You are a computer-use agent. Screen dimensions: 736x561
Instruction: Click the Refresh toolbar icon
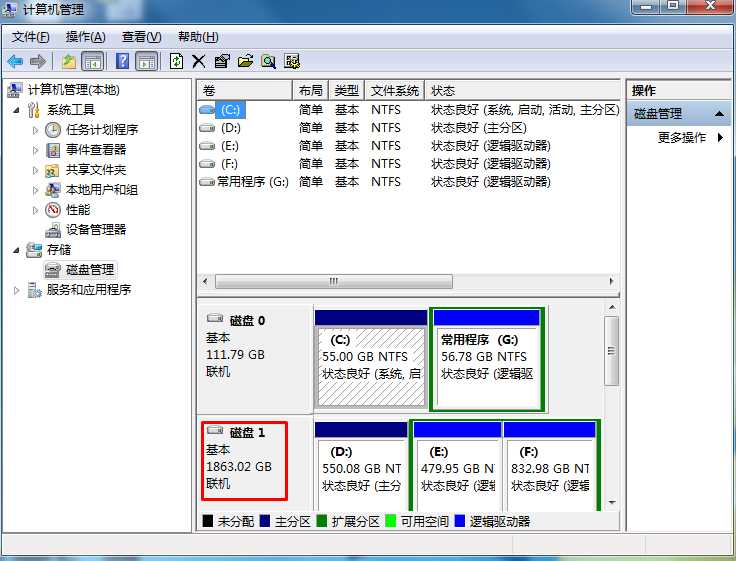176,61
